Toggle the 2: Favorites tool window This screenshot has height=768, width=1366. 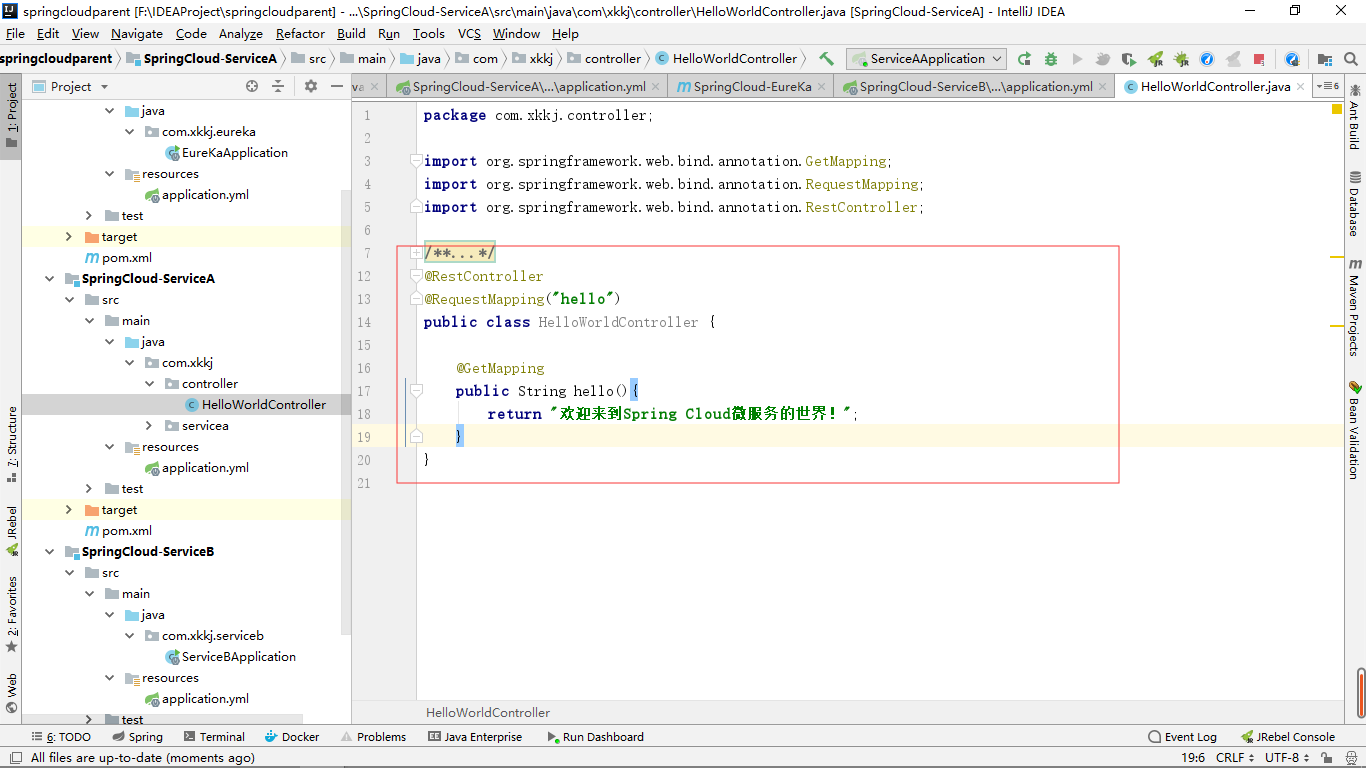pos(11,613)
